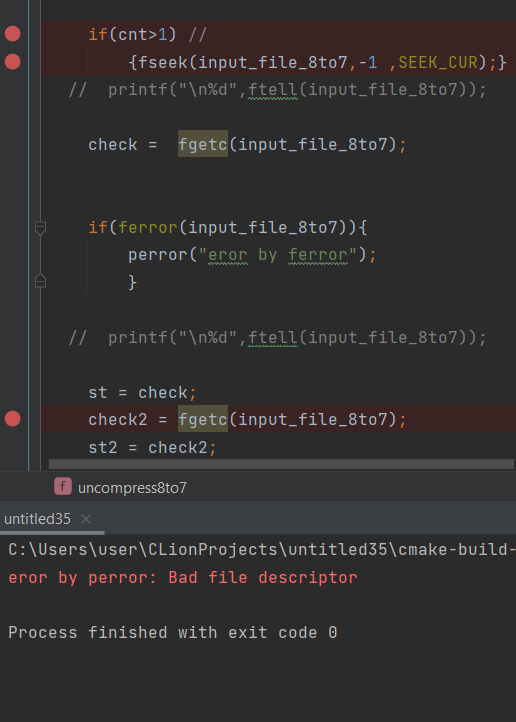Click the second commented printf ftell line

(x=278, y=338)
